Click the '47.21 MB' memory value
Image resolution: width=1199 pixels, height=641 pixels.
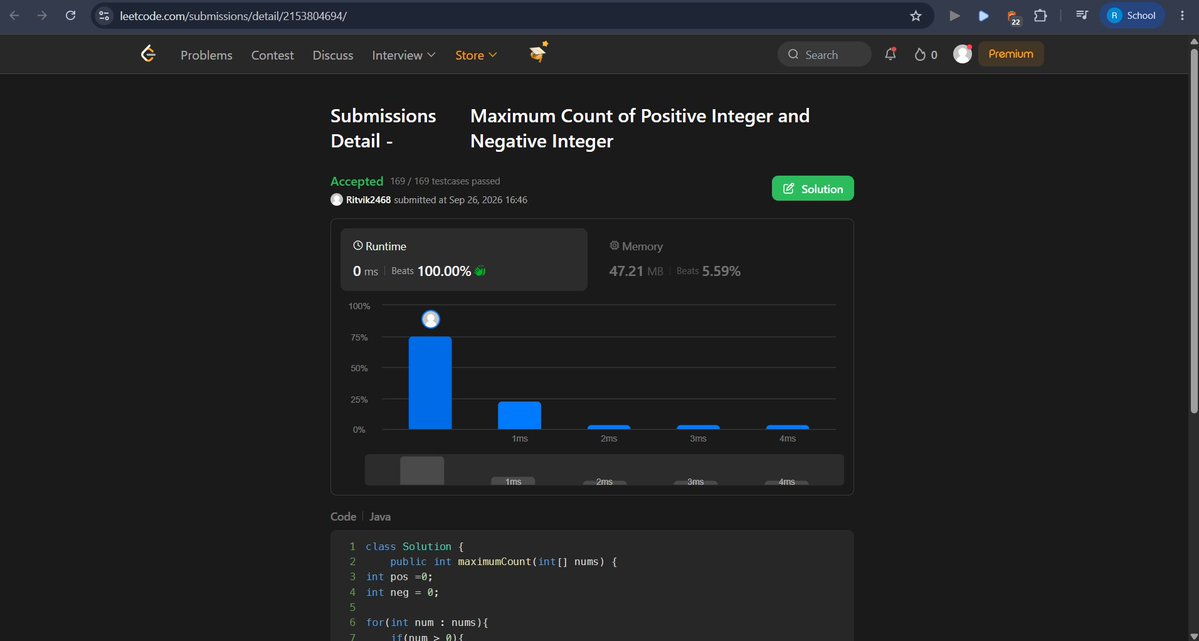click(636, 271)
